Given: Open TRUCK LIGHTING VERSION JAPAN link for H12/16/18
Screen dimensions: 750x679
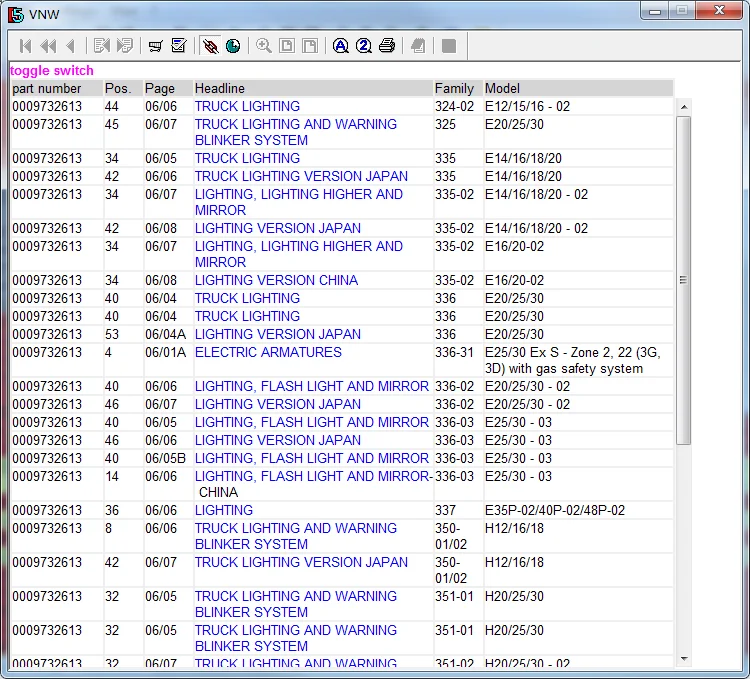Looking at the screenshot, I should 301,562.
